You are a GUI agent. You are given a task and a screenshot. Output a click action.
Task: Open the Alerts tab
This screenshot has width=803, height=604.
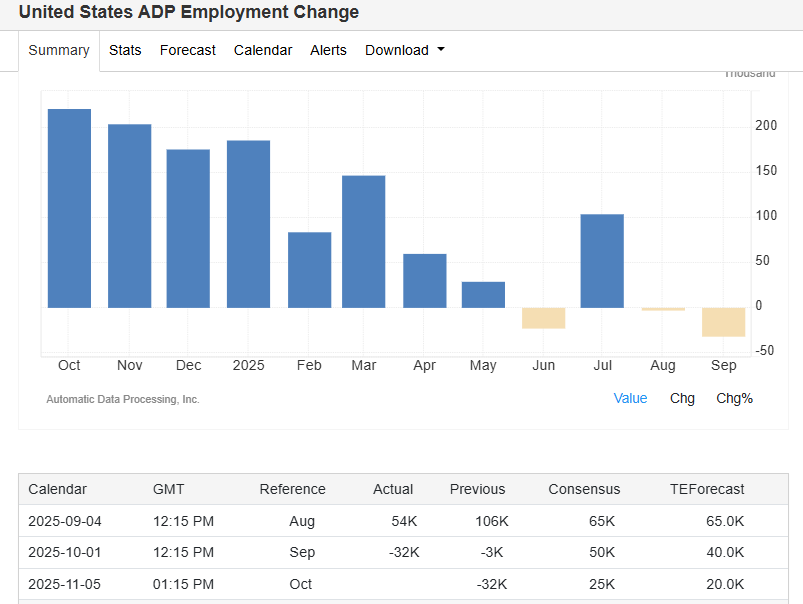pos(328,50)
